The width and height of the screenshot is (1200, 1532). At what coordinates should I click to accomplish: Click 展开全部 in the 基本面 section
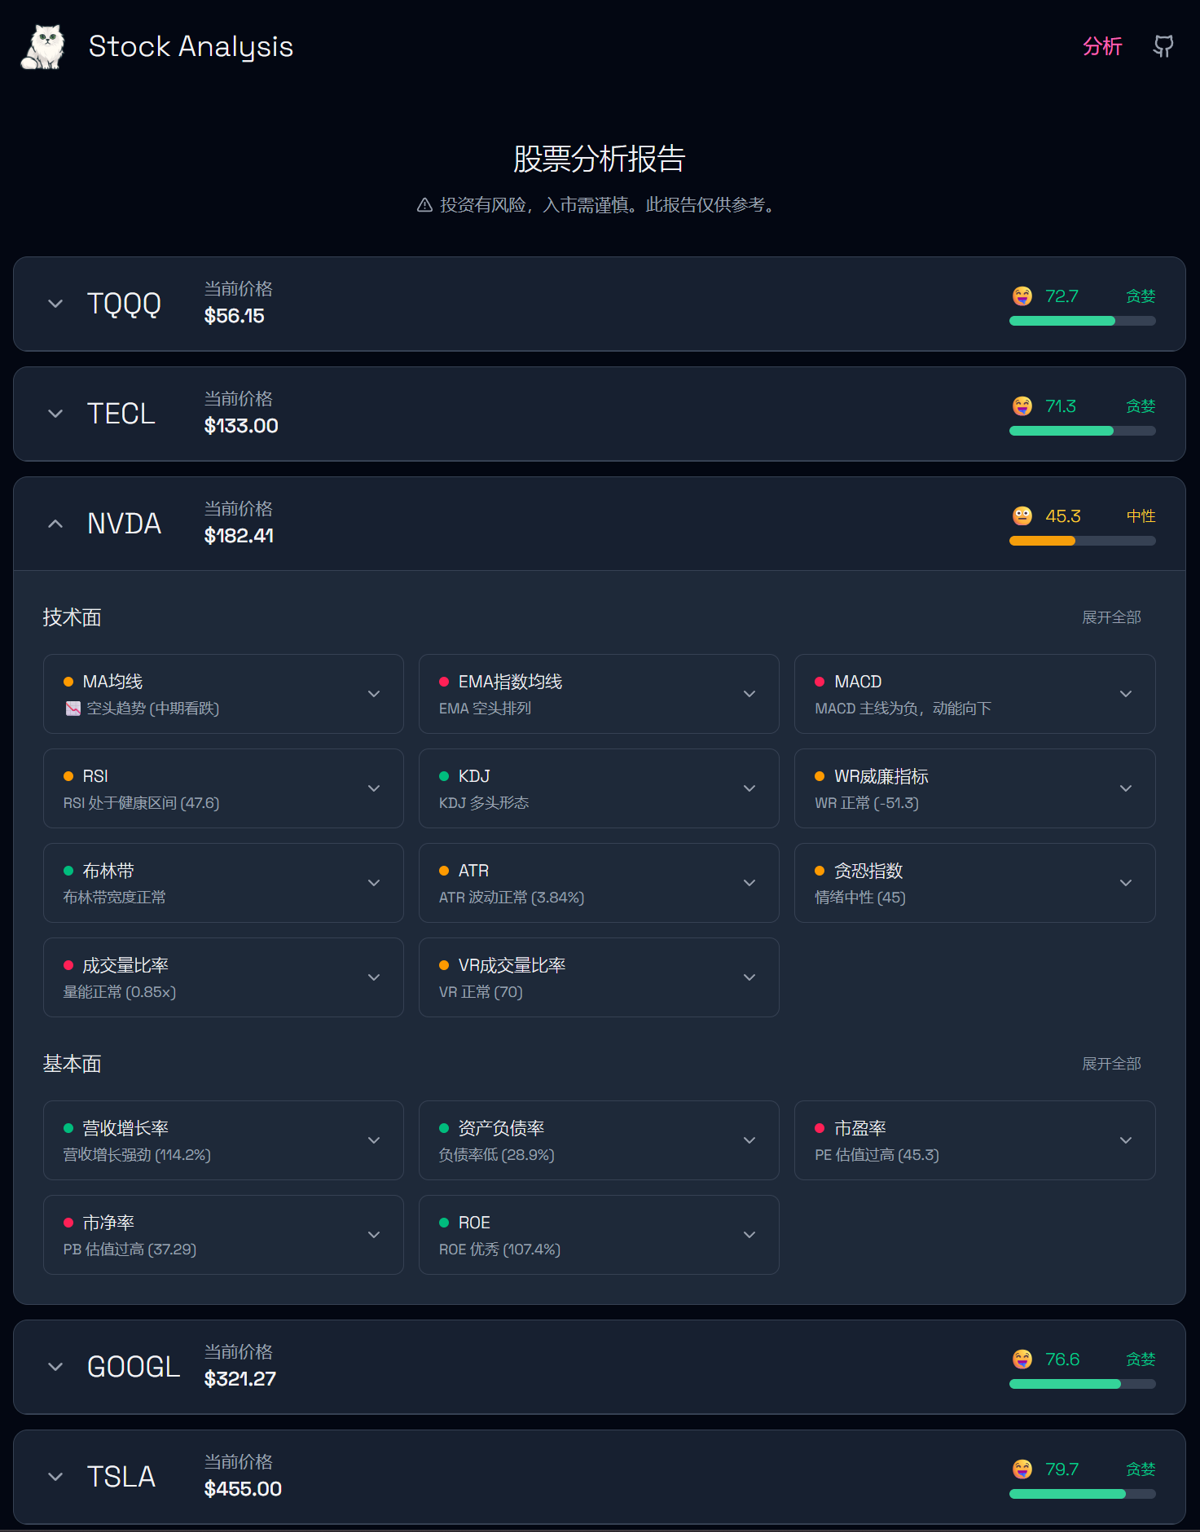[x=1111, y=1063]
